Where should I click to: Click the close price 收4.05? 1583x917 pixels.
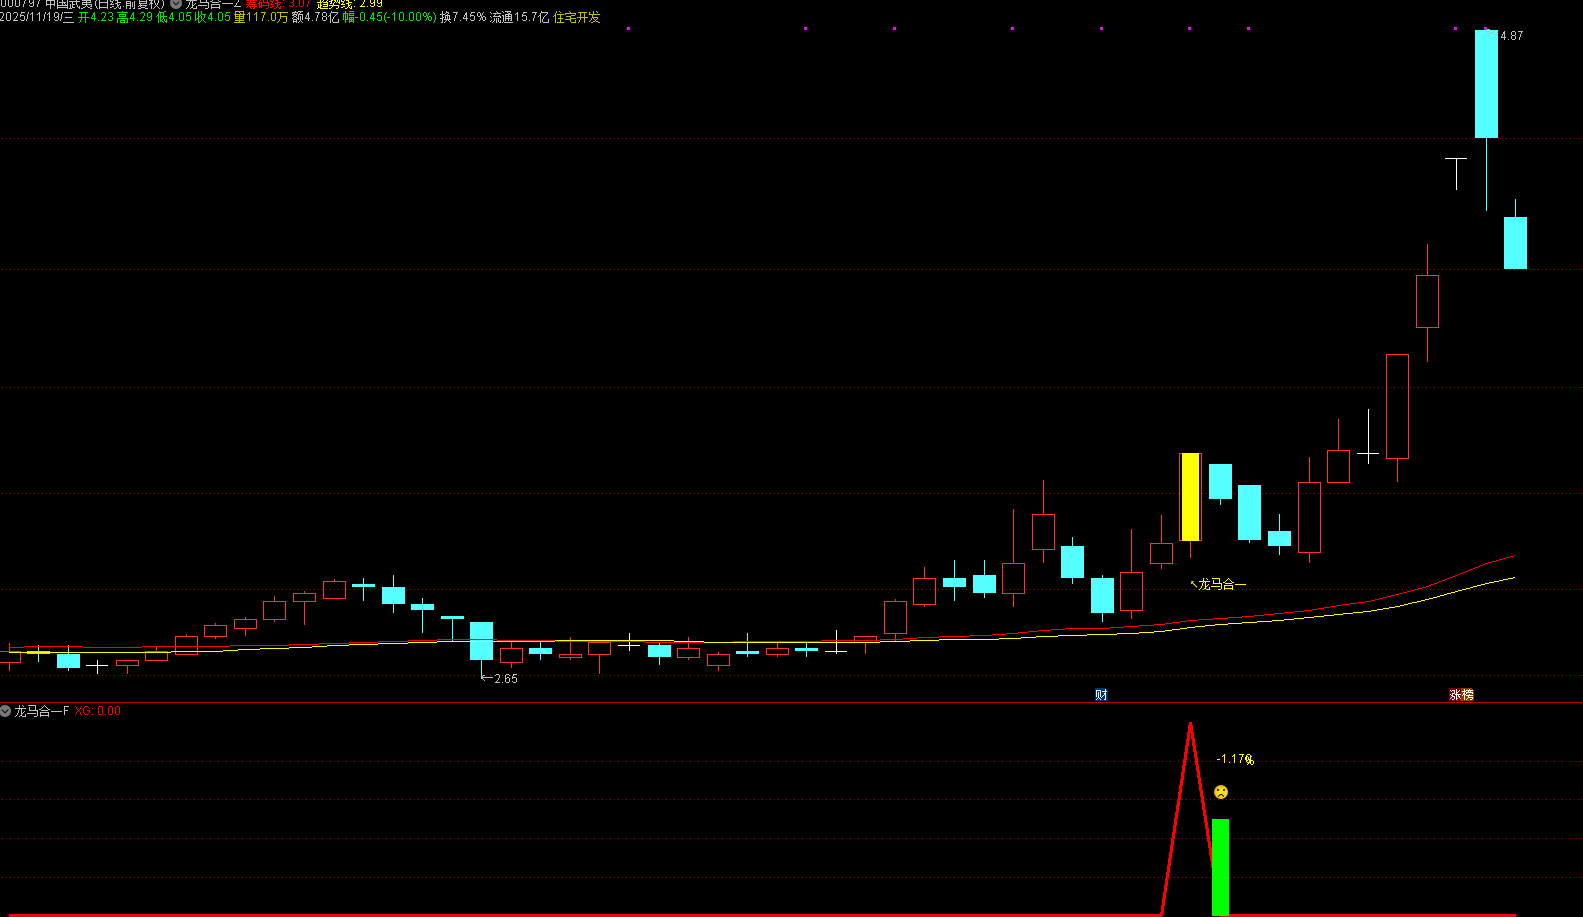[x=213, y=17]
